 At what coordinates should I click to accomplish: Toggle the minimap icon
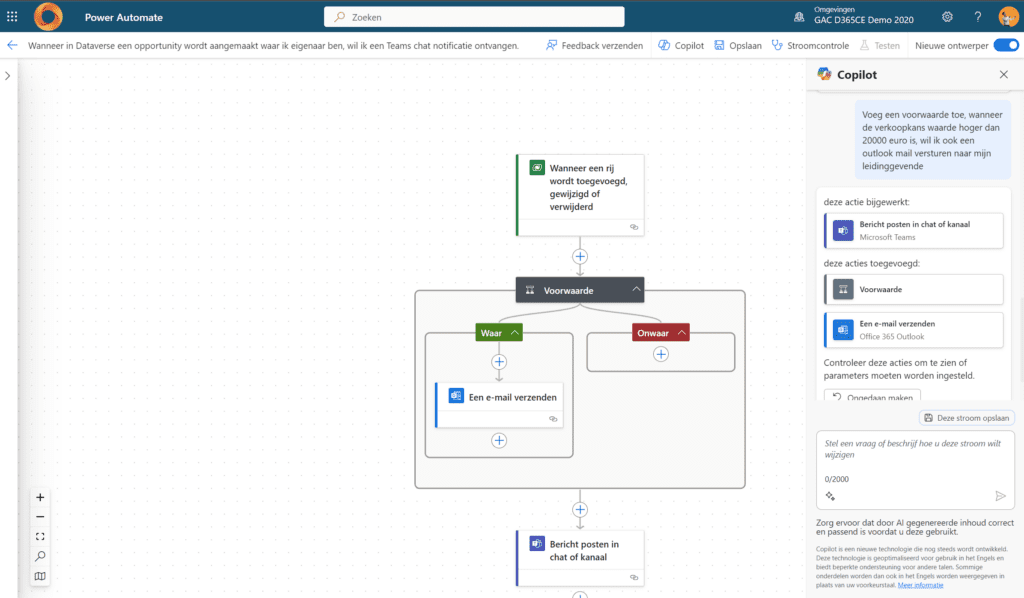[40, 576]
